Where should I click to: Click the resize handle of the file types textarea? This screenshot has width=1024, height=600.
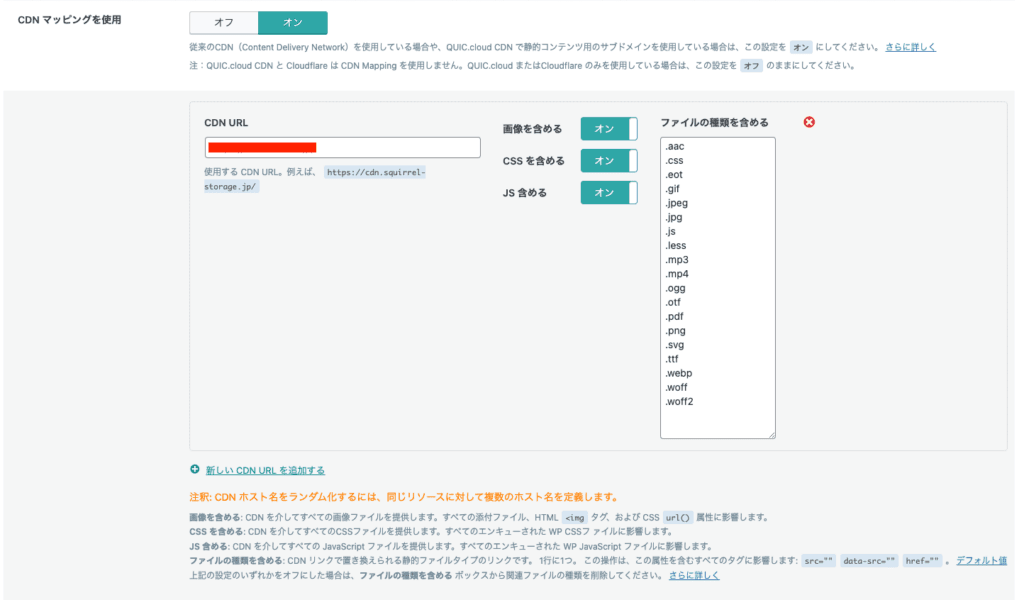770,433
